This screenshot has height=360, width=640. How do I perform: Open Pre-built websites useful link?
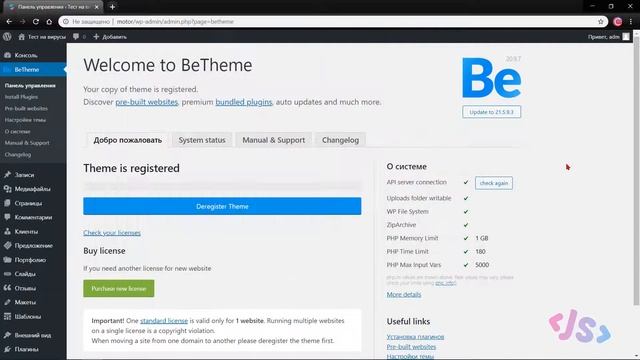(411, 347)
